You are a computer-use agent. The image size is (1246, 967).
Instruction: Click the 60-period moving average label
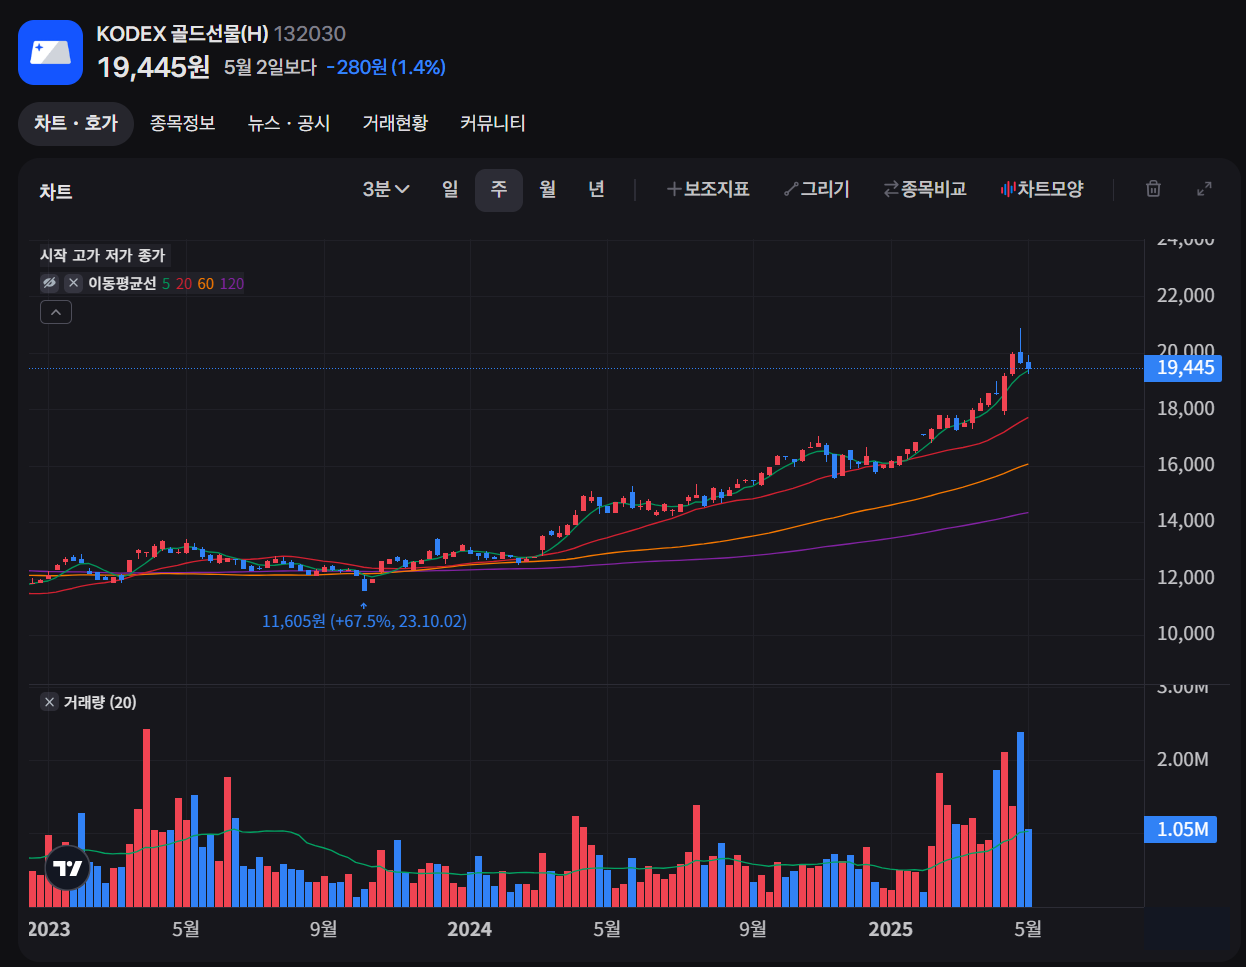click(205, 284)
